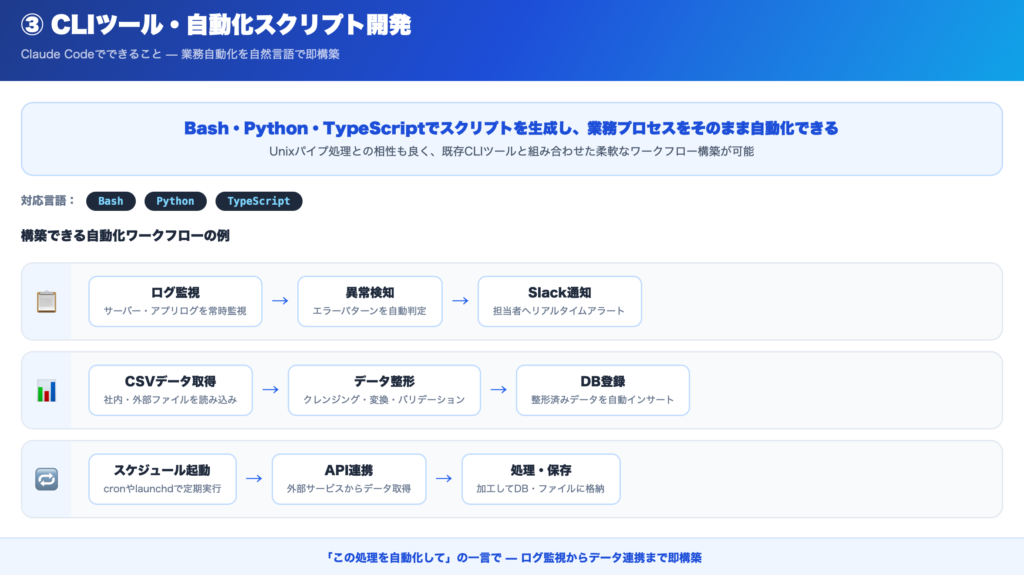Click the loop arrows icon in the schedule row
Screen dimensions: 1024x575
pos(46,479)
